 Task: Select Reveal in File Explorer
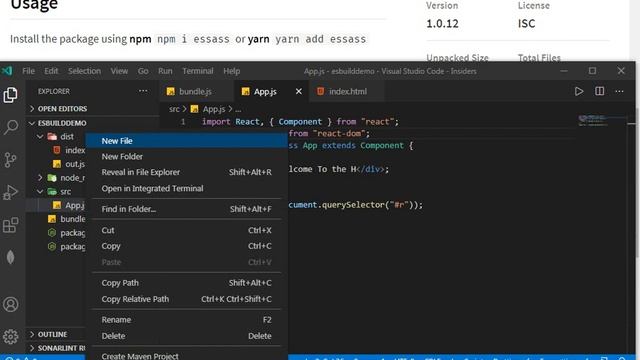coord(187,172)
